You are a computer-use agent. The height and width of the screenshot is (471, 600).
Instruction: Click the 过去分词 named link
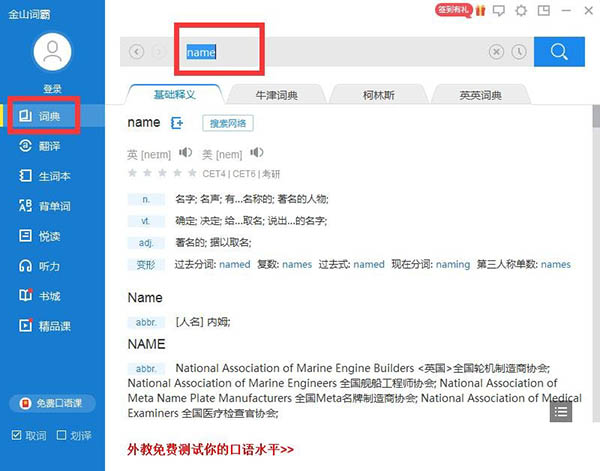pos(235,264)
